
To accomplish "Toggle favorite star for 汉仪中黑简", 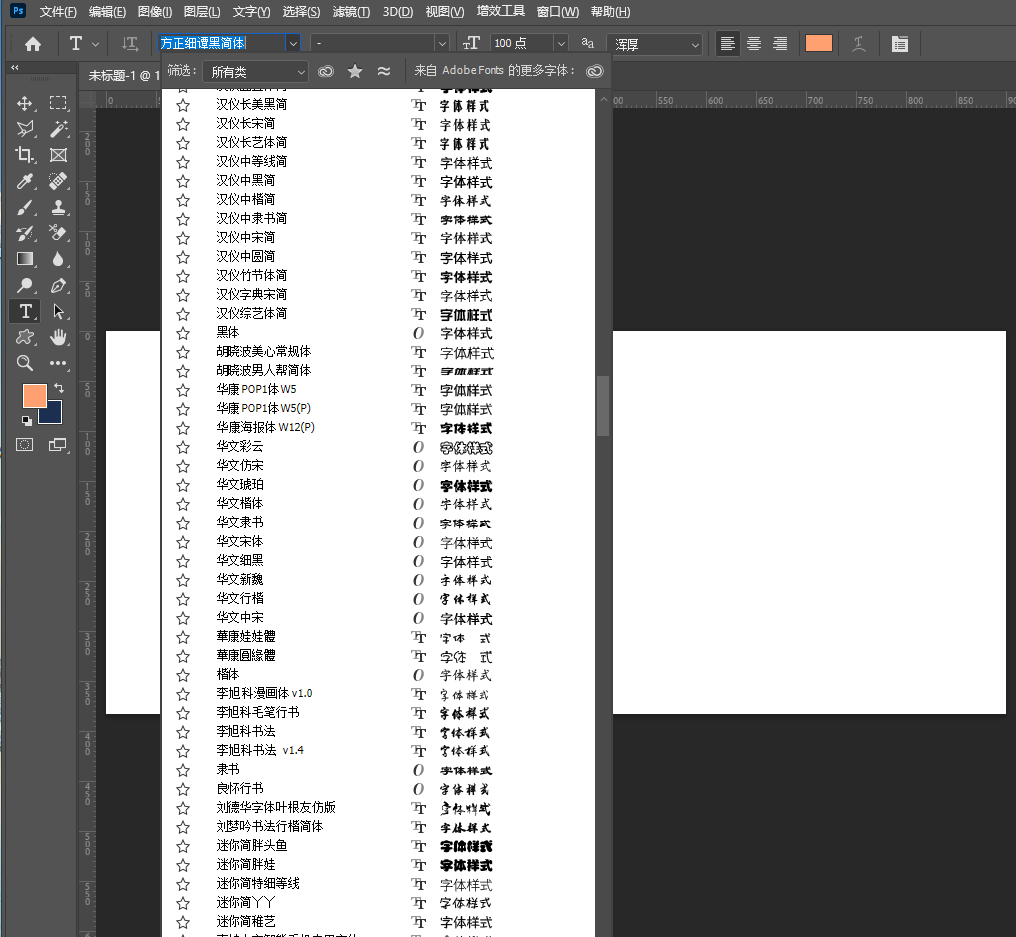I will pyautogui.click(x=183, y=181).
